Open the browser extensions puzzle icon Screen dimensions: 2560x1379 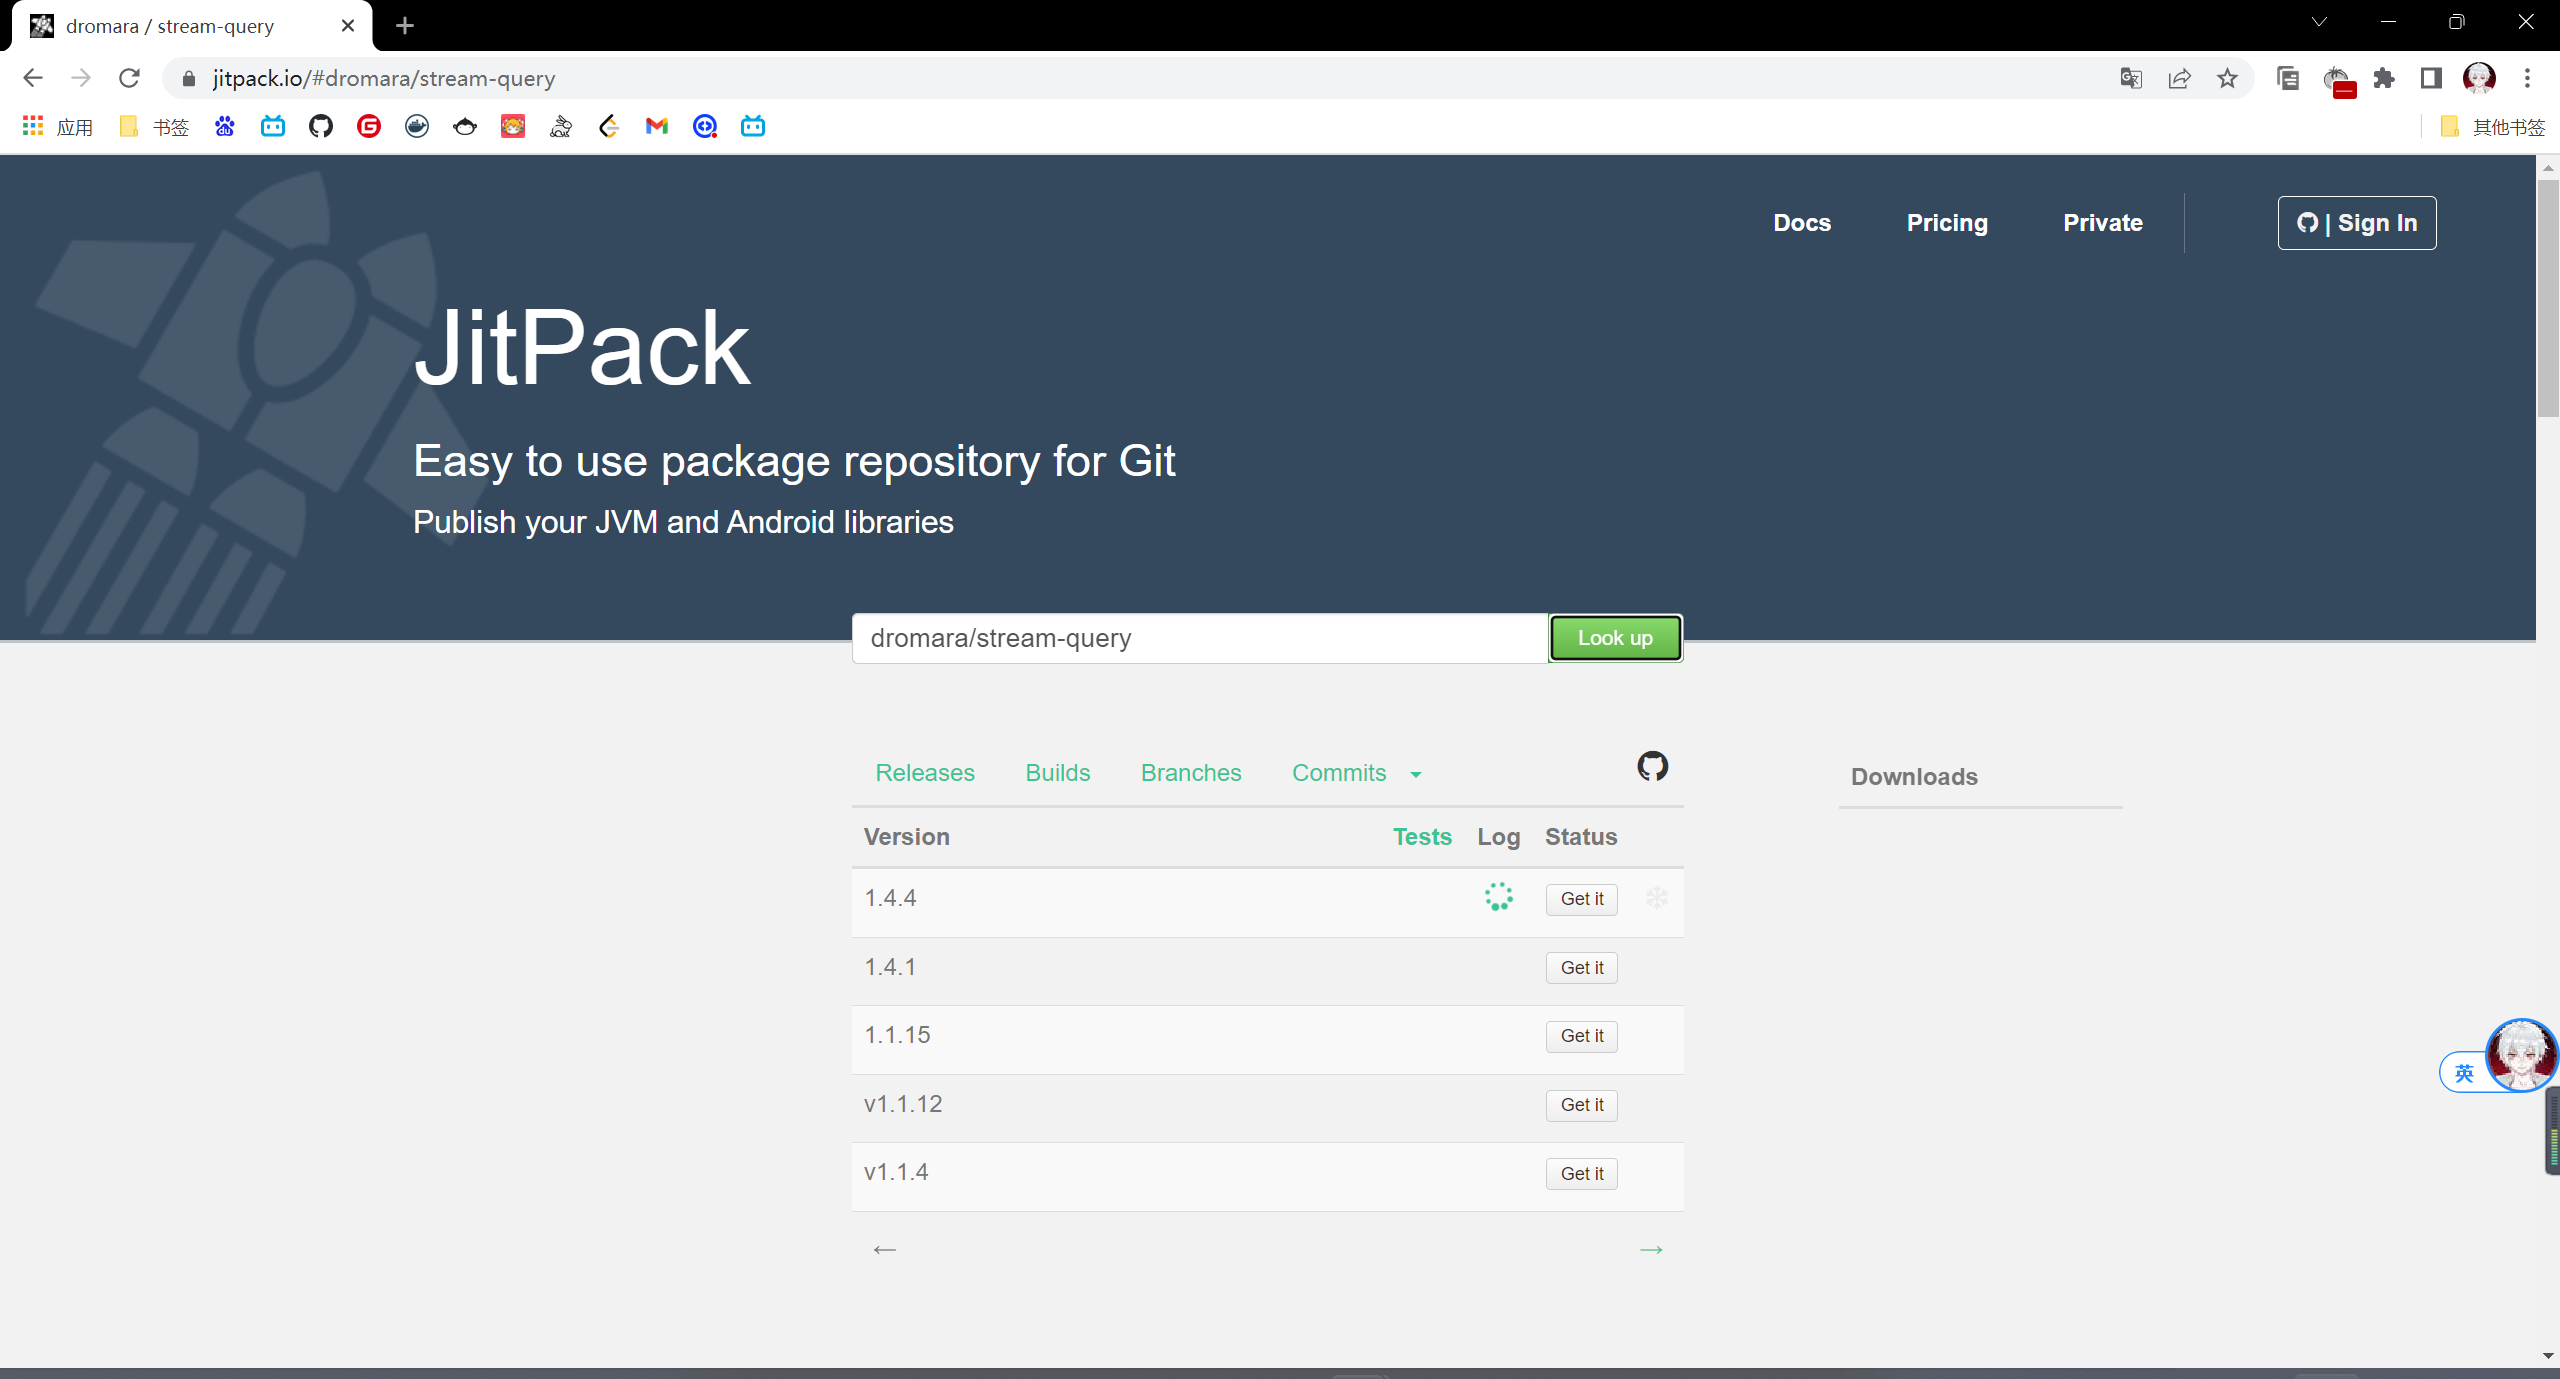2384,78
